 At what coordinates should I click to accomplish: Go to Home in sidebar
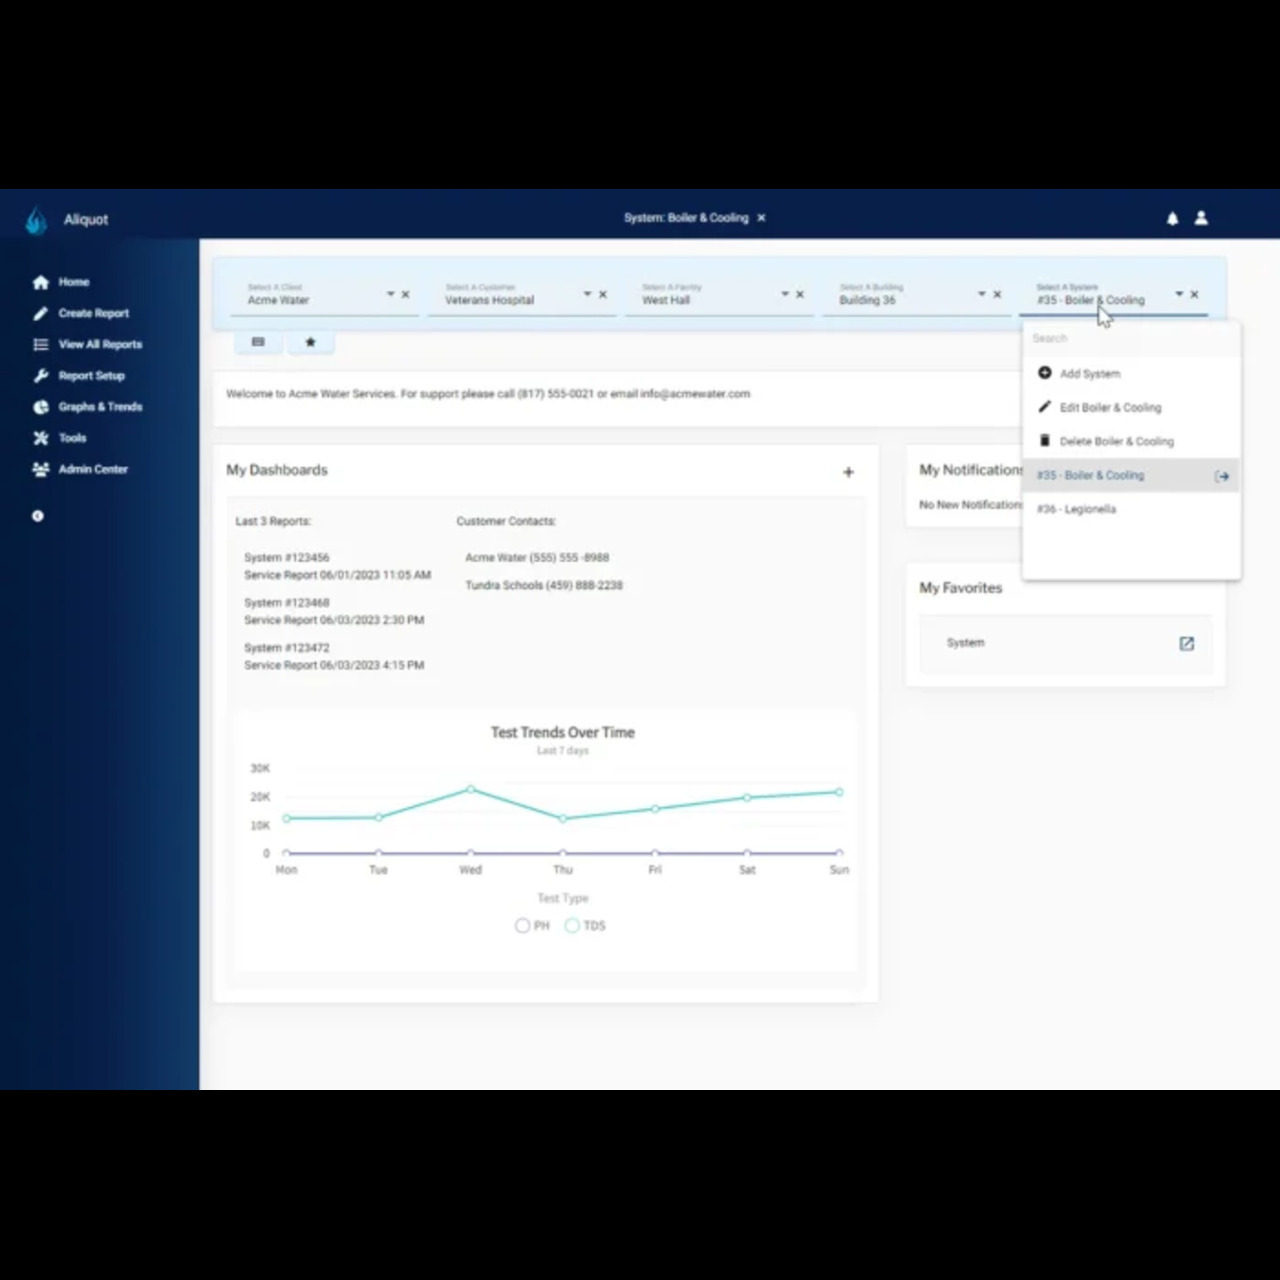point(74,282)
